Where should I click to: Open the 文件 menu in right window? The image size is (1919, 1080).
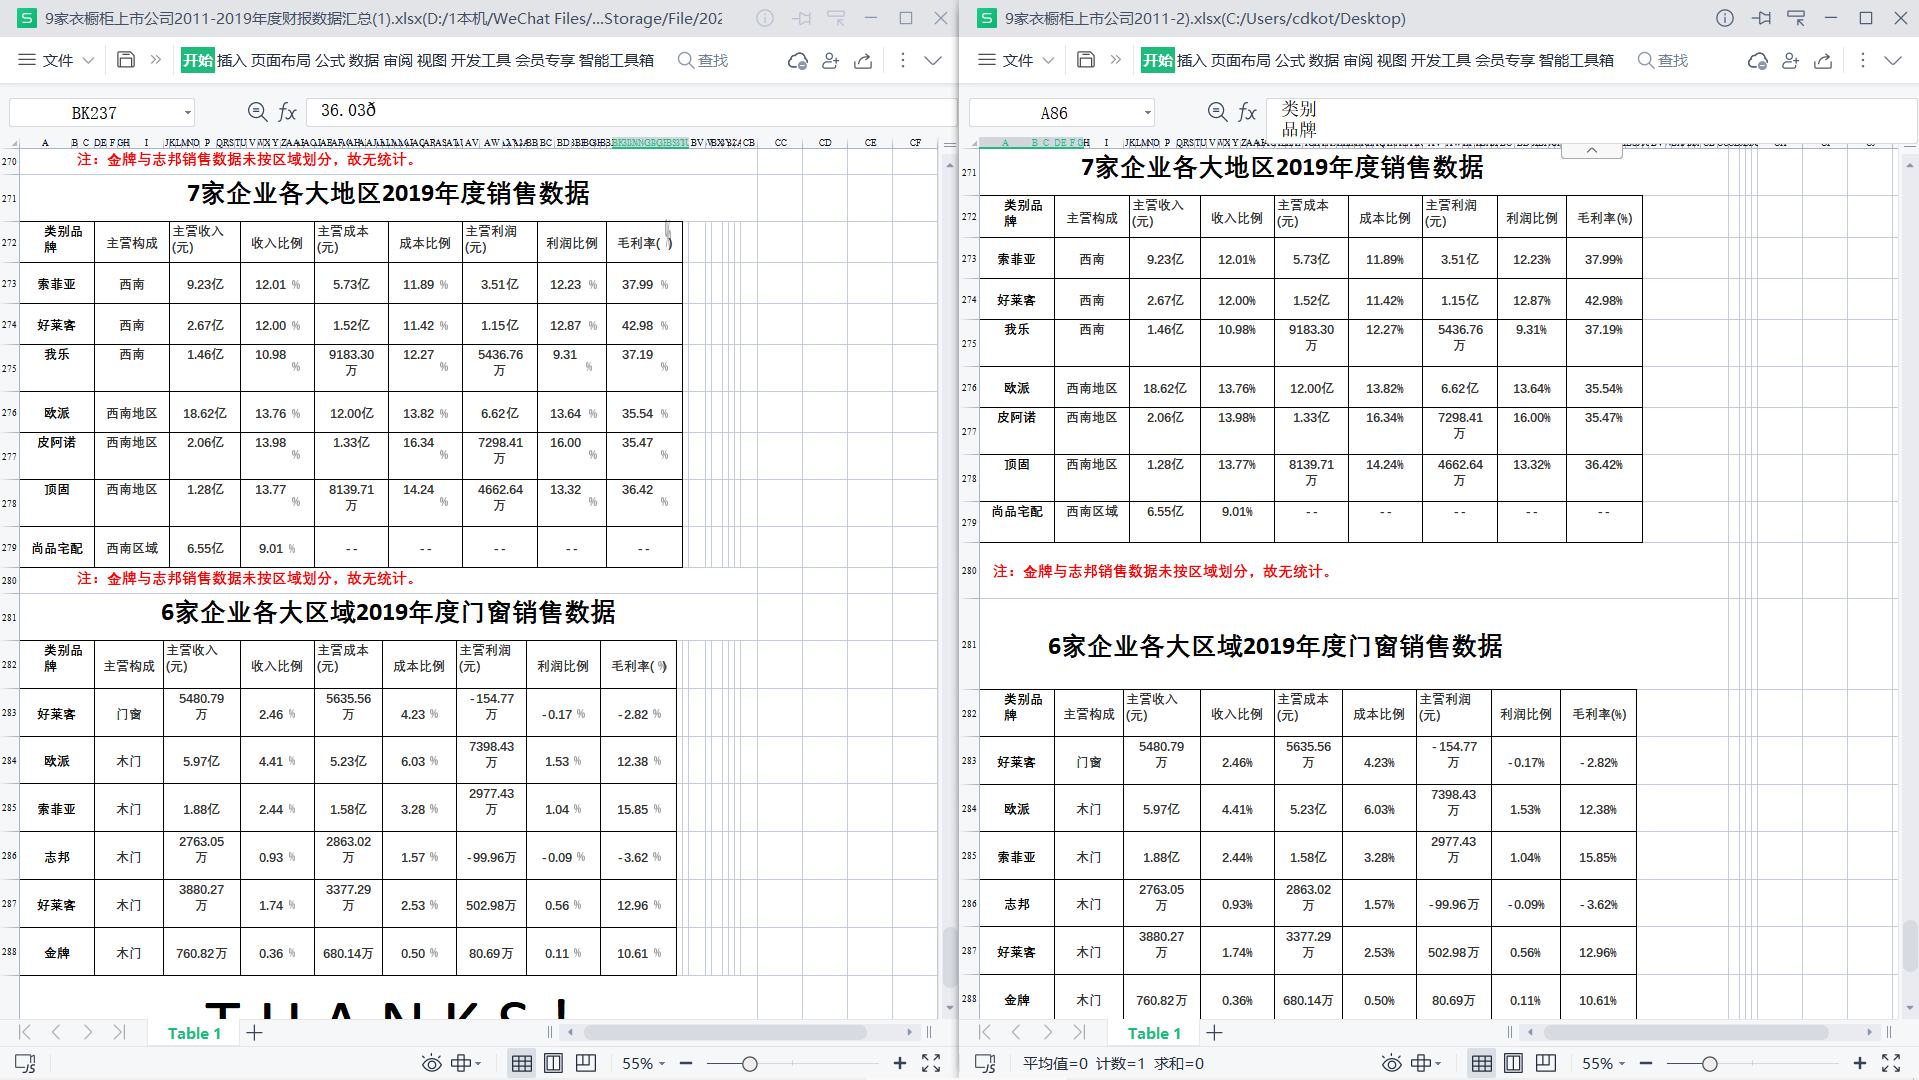click(x=1016, y=60)
